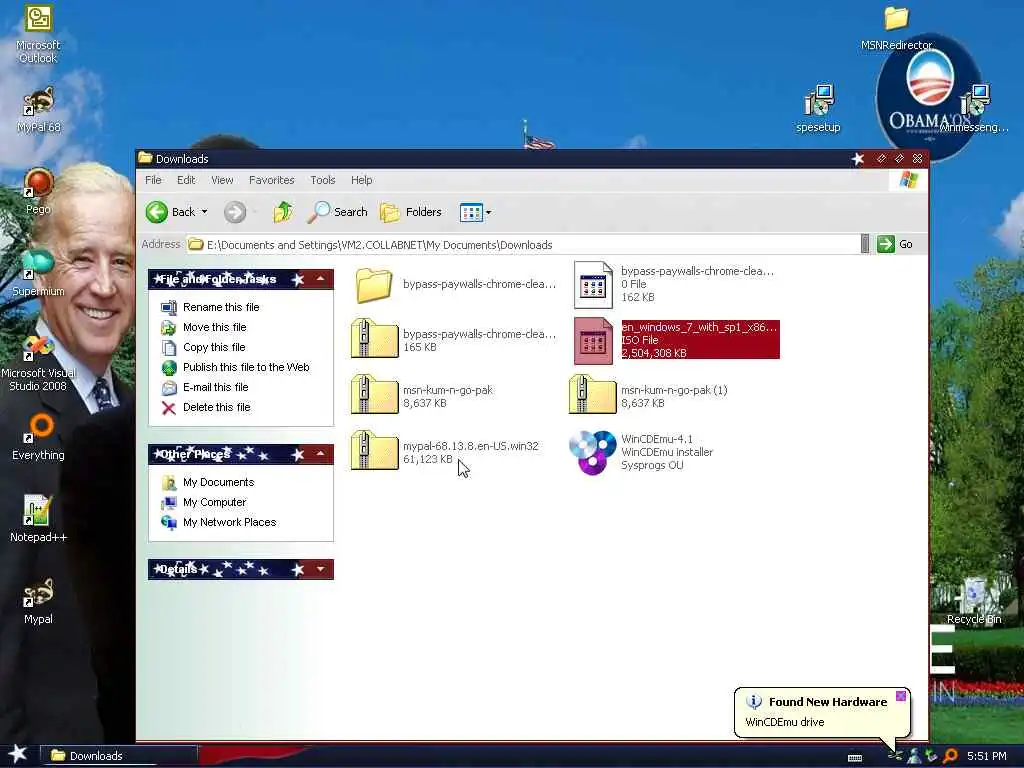Launch MyPal 68 desktop shortcut

tap(38, 110)
